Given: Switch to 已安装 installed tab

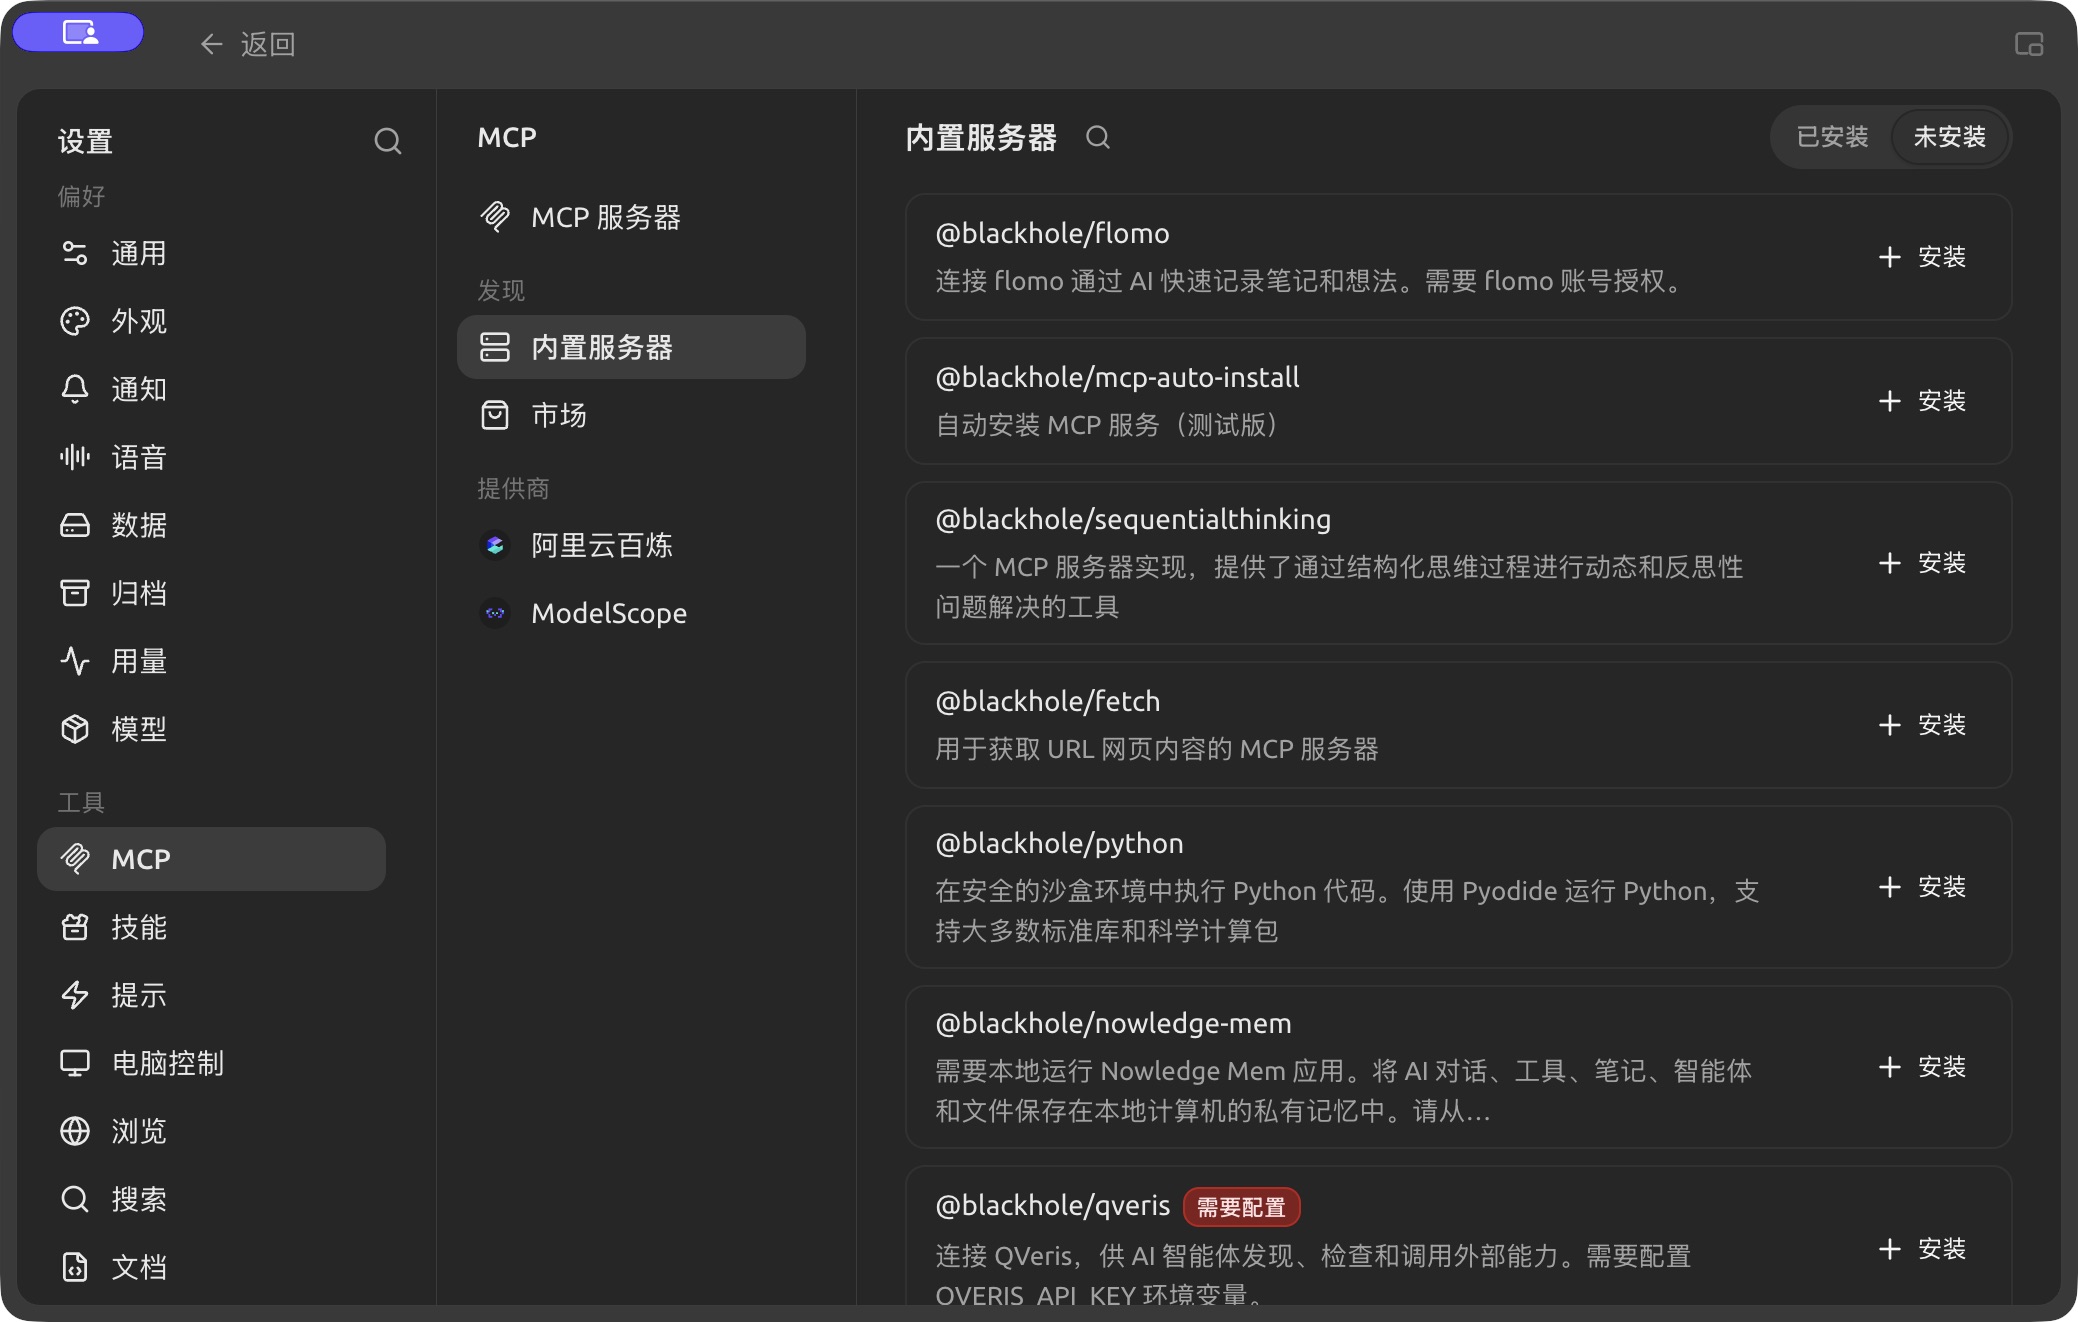Looking at the screenshot, I should tap(1832, 137).
